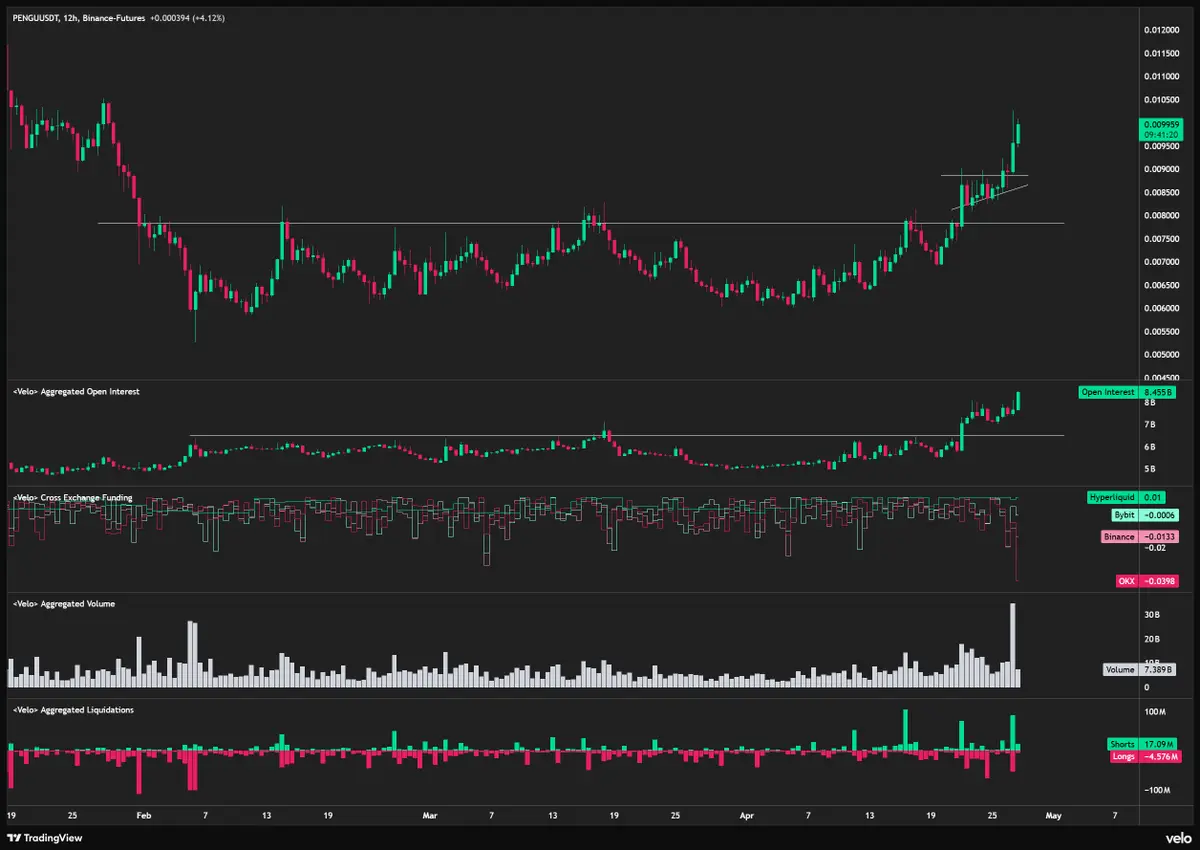1200x850 pixels.
Task: Click the 0.012000 price axis tick
Action: pyautogui.click(x=1160, y=30)
